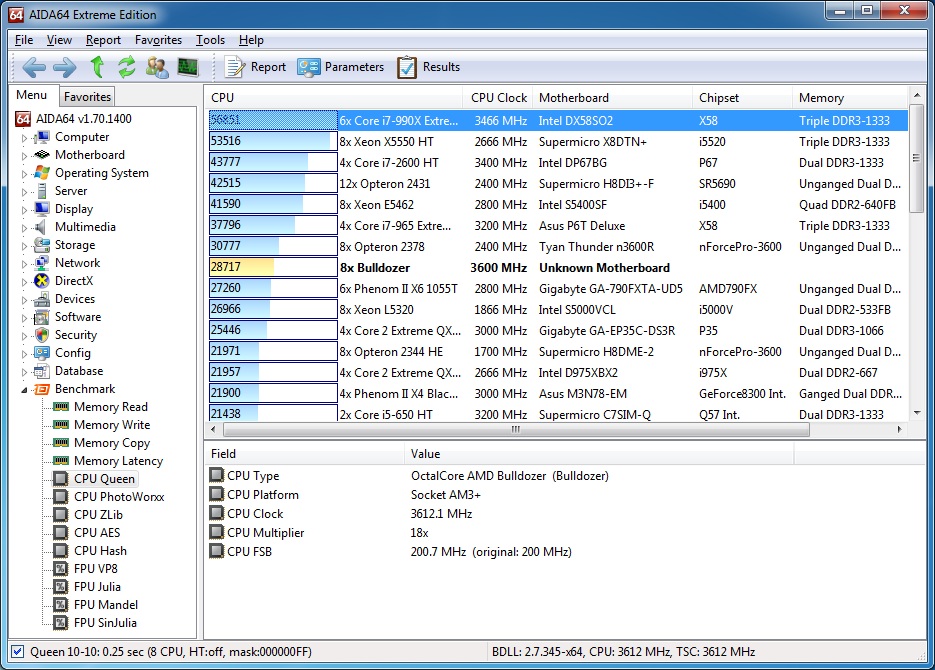This screenshot has height=670, width=935.
Task: Open benchmark Results
Action: tap(428, 67)
